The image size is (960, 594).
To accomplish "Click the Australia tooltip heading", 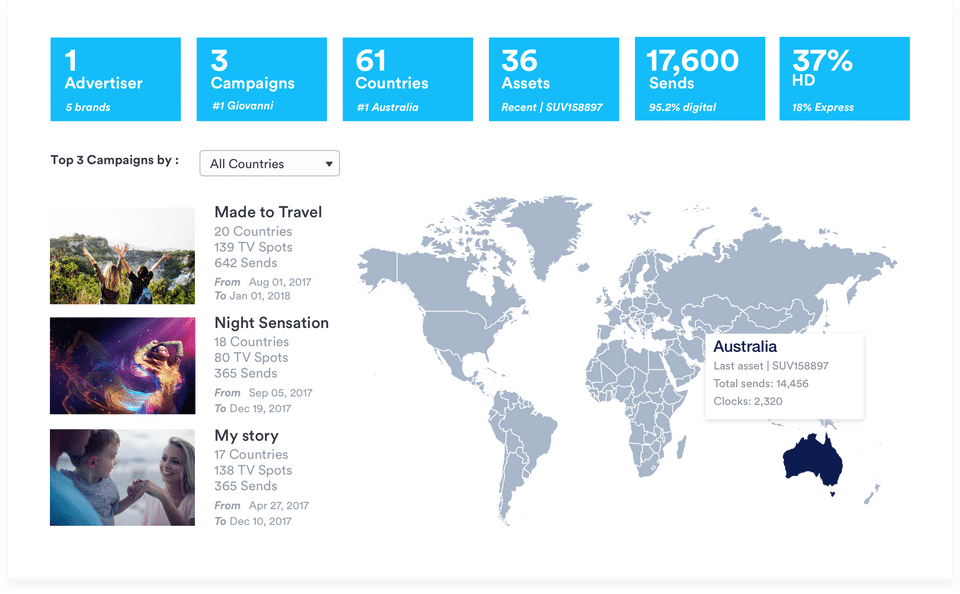I will click(x=745, y=347).
